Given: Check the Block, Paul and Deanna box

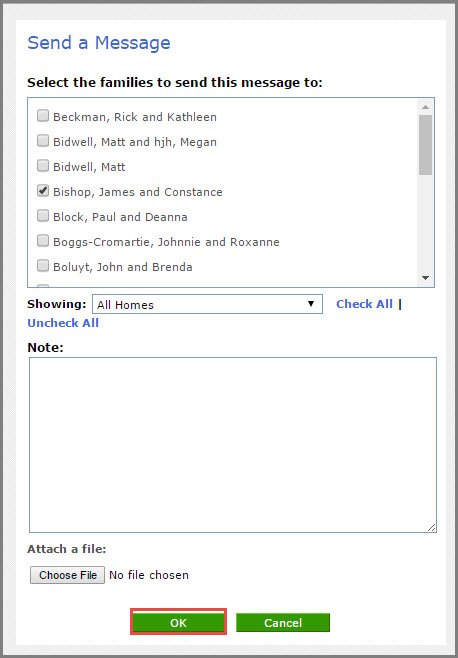Looking at the screenshot, I should 43,216.
